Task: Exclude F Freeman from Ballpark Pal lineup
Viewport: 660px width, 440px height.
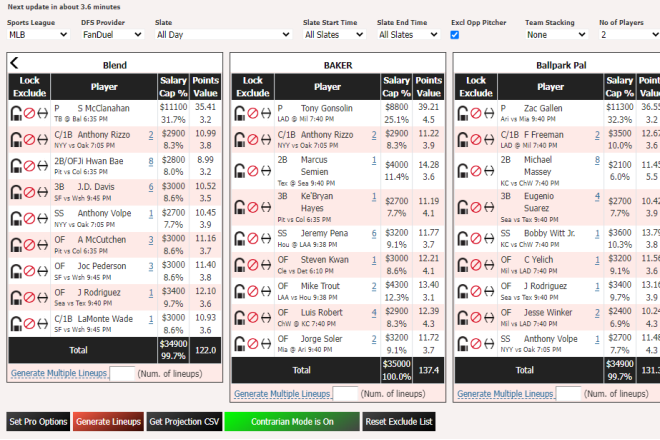Action: [476, 139]
